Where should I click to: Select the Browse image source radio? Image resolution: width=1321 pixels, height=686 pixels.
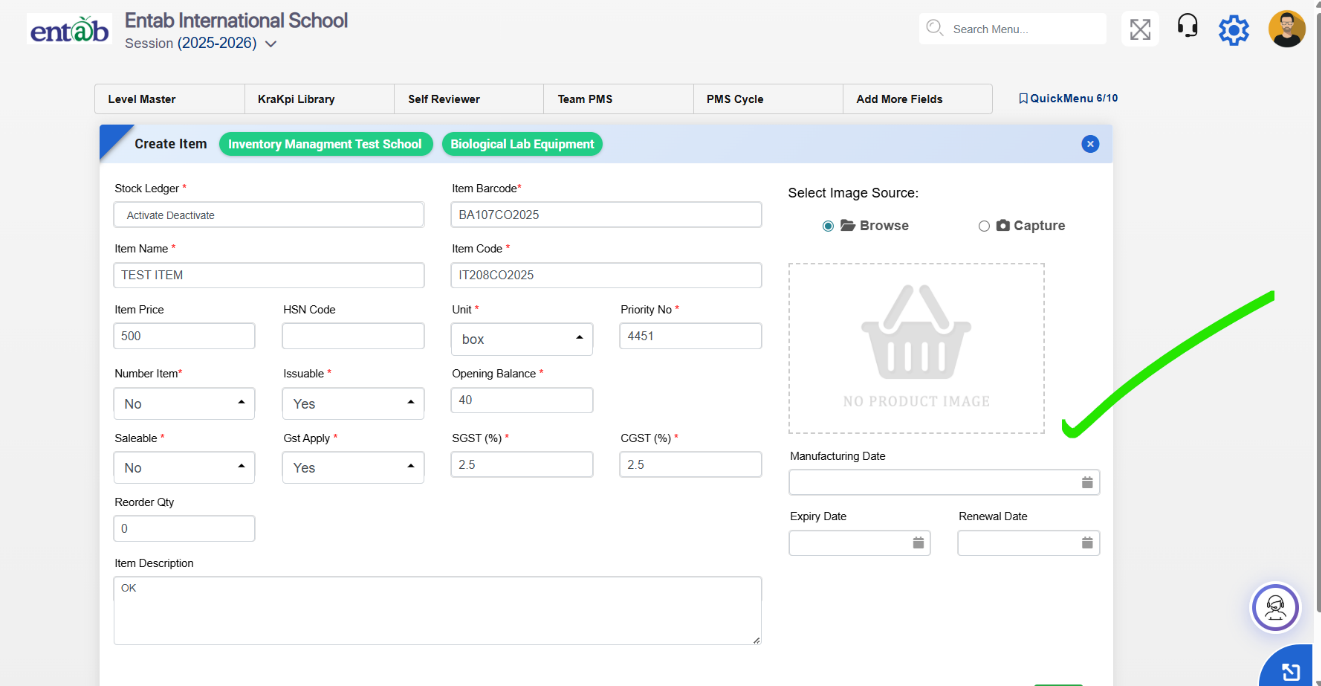(828, 226)
